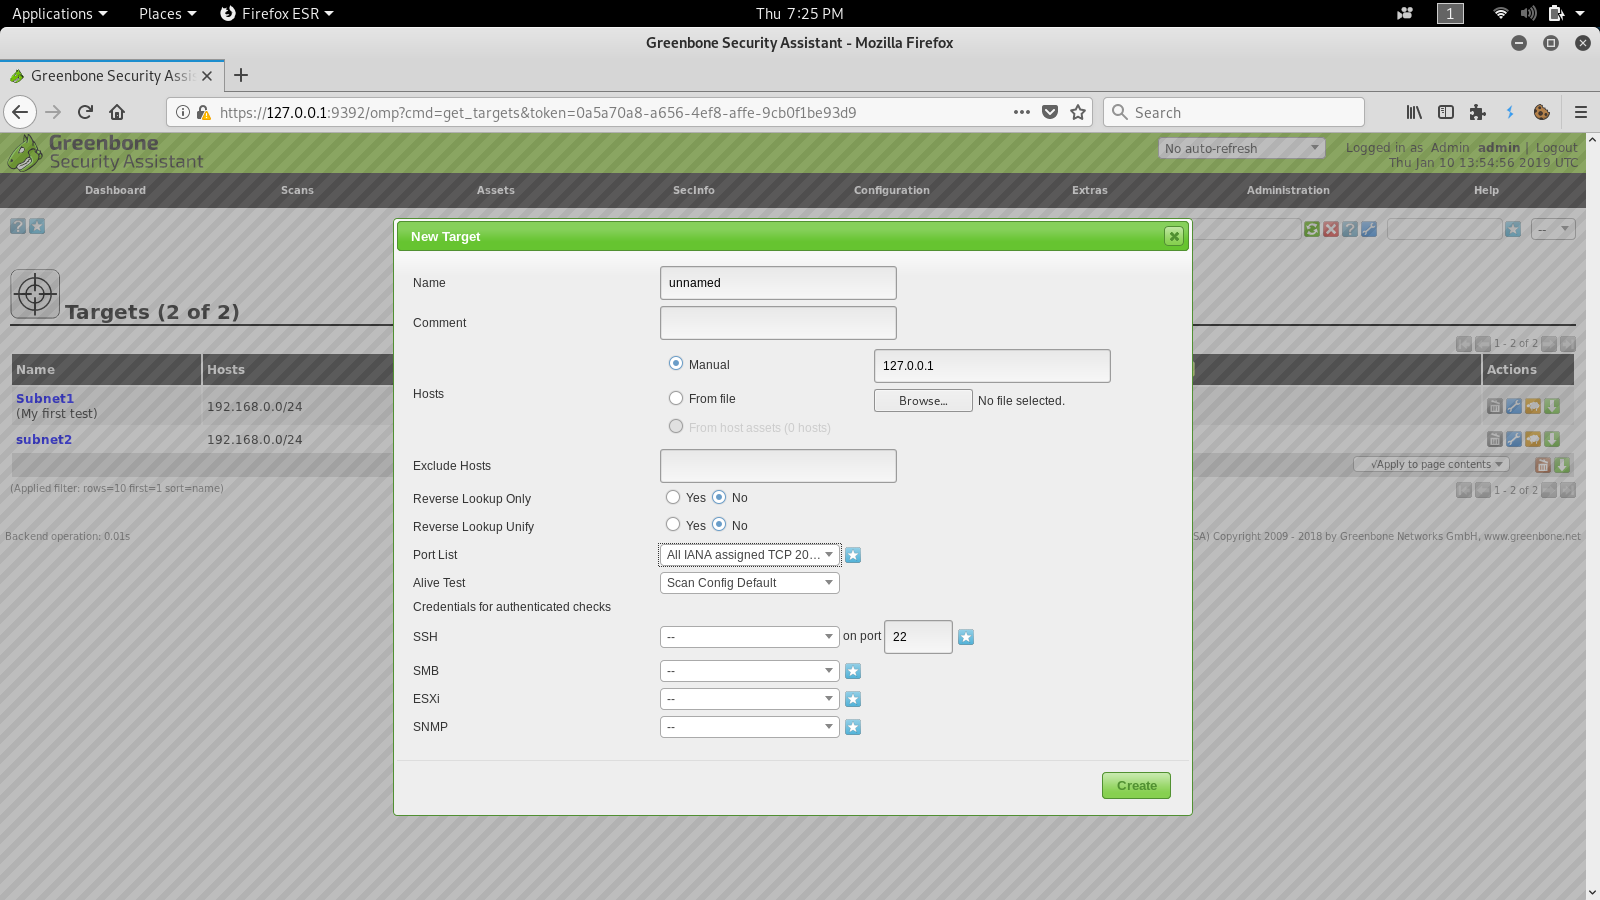This screenshot has width=1600, height=900.
Task: Open the extensions puzzle-piece icon
Action: (1478, 112)
